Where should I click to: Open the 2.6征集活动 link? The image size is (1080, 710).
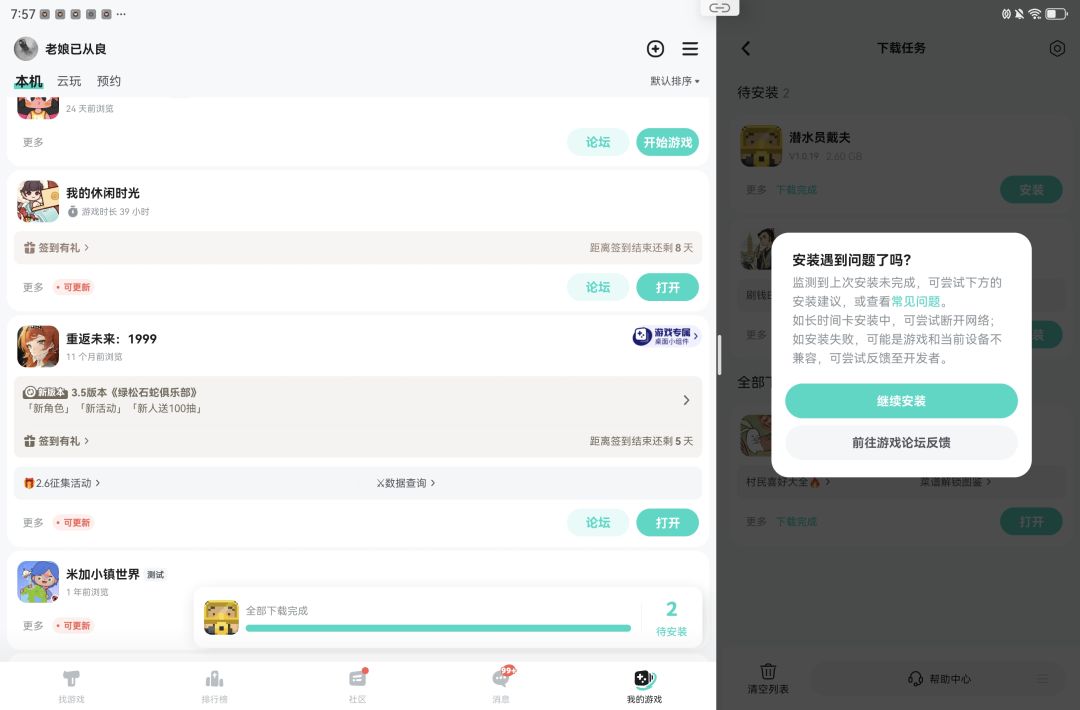62,483
